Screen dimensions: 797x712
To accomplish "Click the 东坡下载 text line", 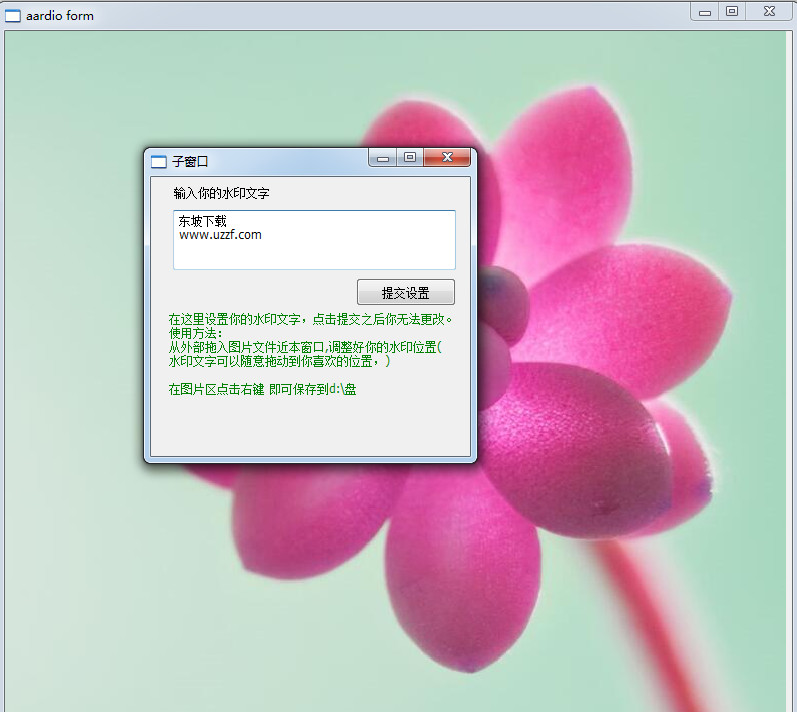I will [x=202, y=221].
